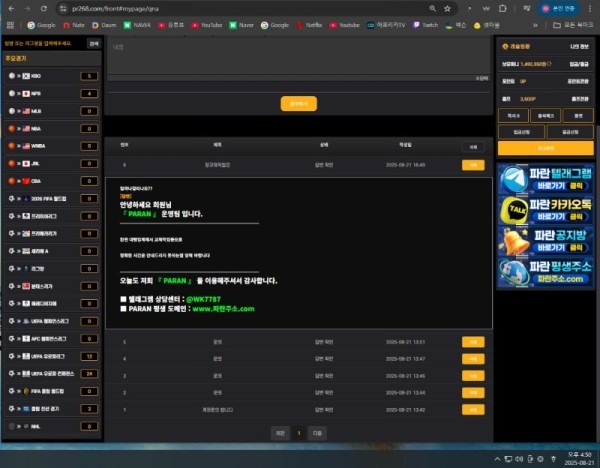Select the NBA basketball league entry

(x=40, y=128)
